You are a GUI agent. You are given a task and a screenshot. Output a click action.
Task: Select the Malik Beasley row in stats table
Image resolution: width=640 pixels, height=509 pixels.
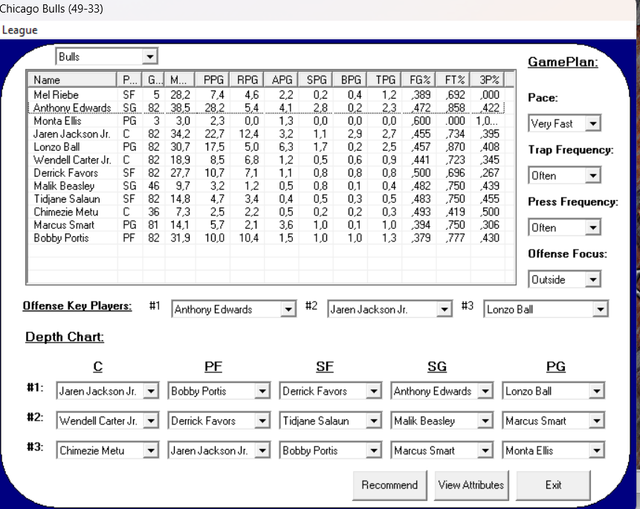pyautogui.click(x=267, y=186)
